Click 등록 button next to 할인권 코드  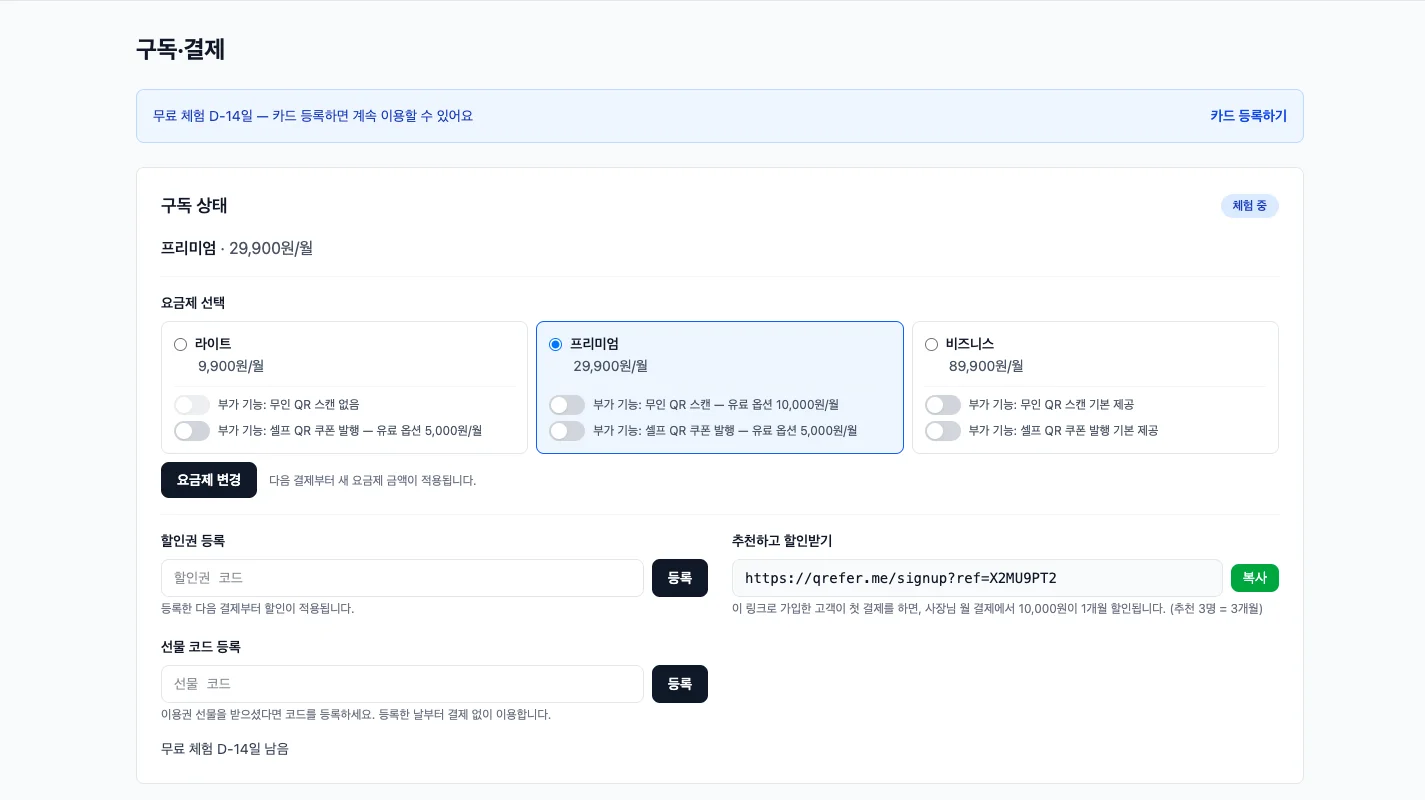(x=680, y=578)
